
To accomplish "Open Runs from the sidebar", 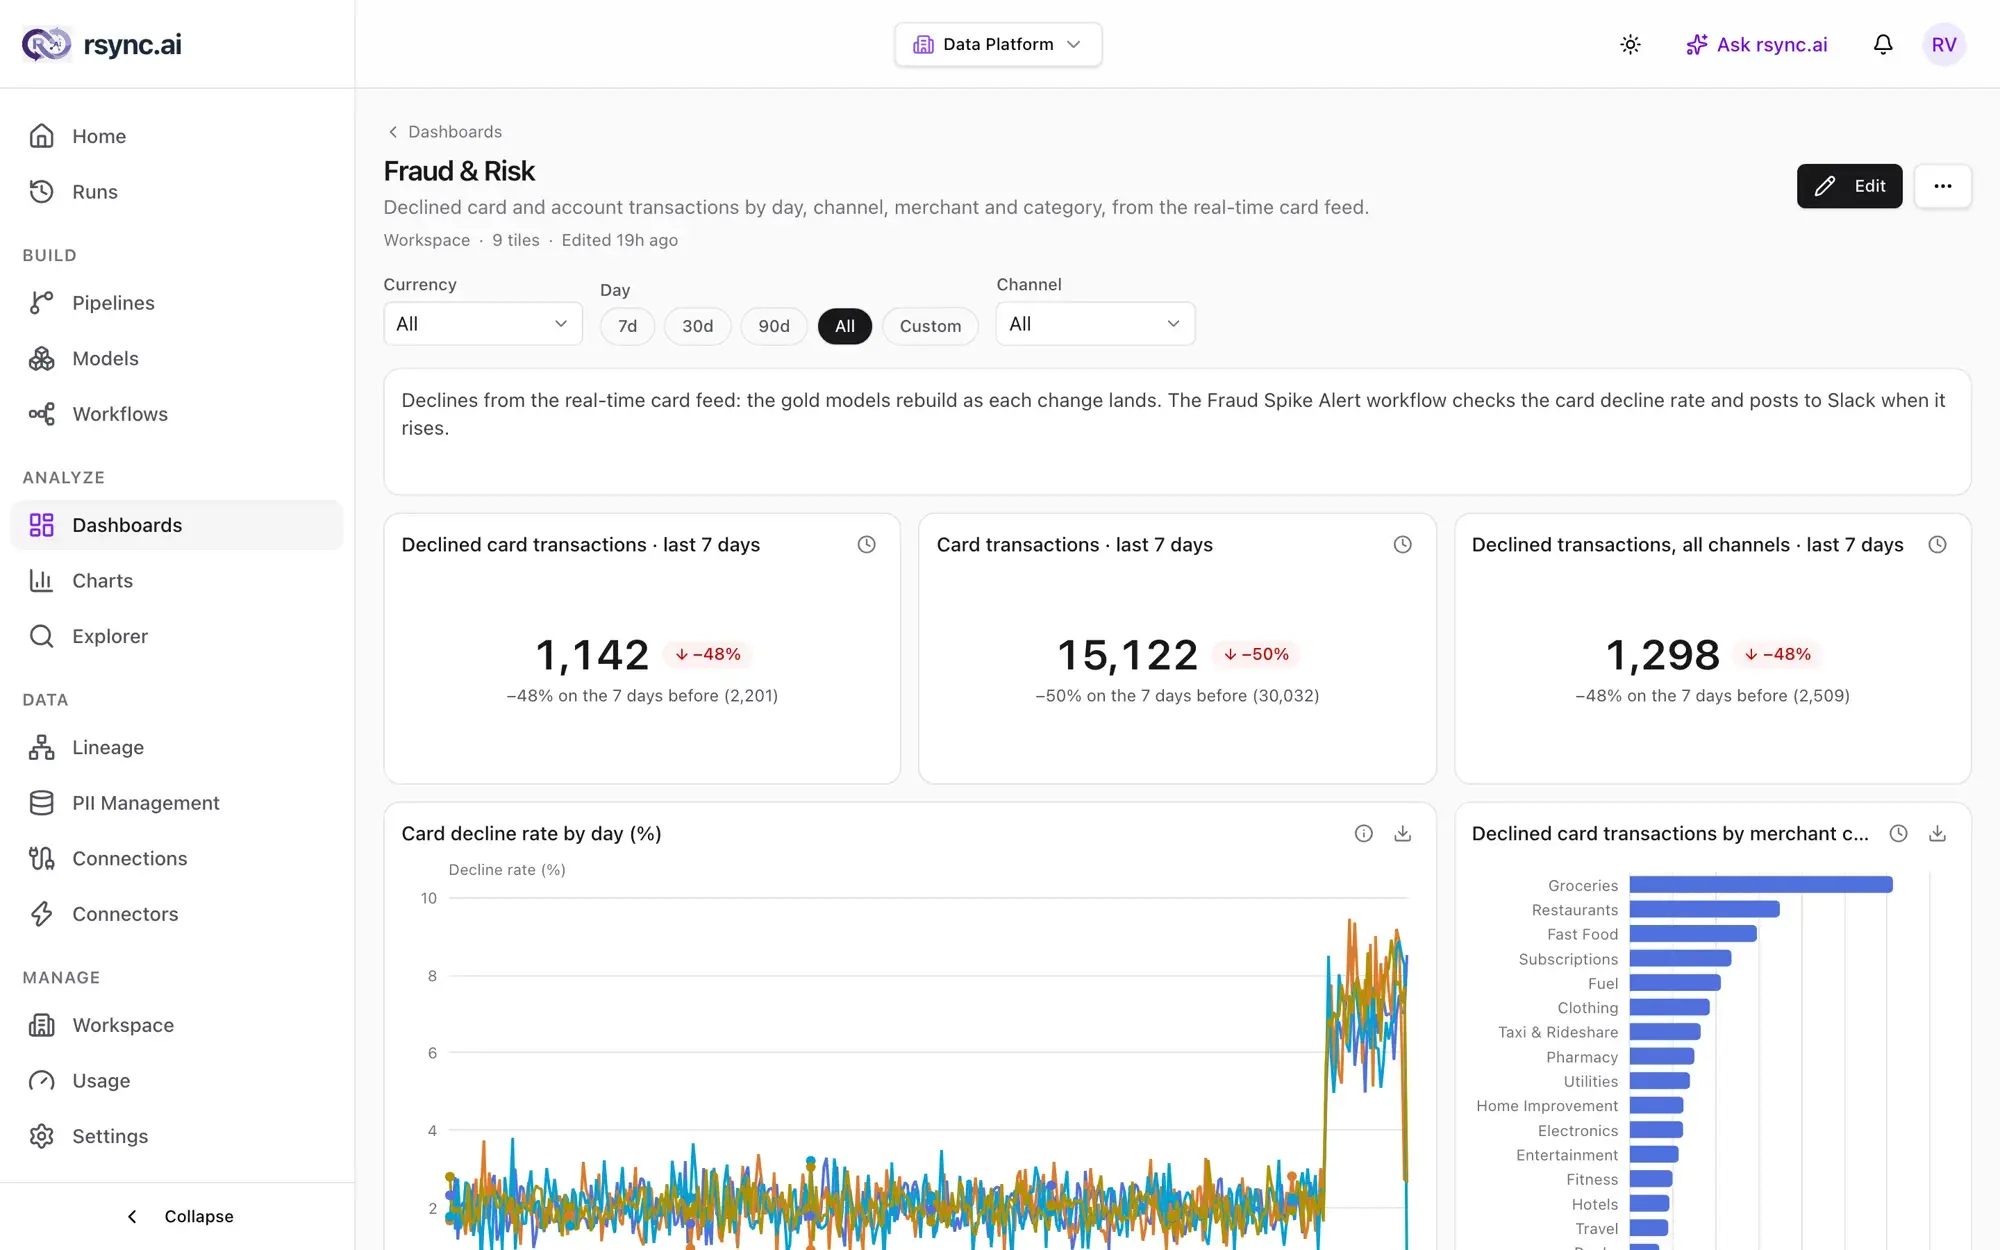I will point(177,192).
